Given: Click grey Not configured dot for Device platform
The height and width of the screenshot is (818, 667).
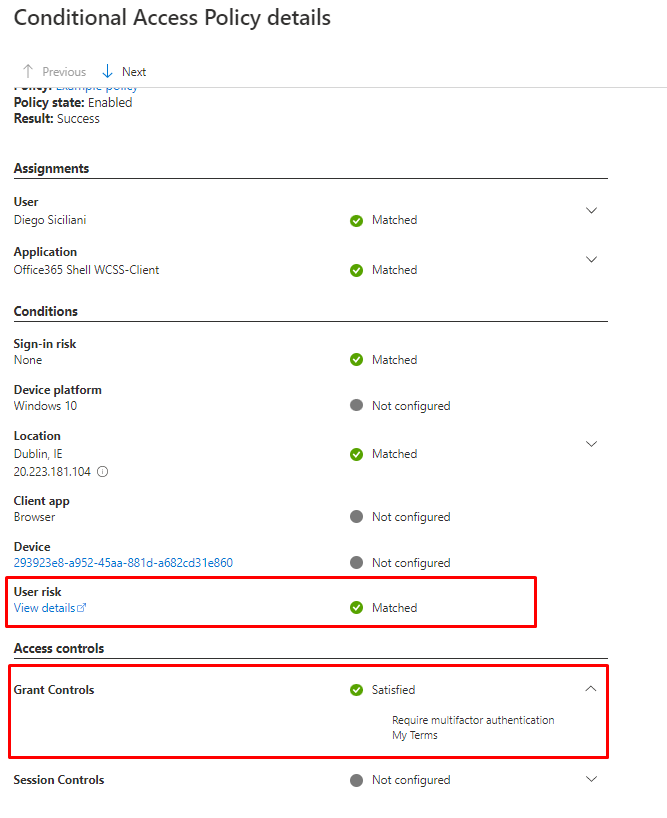Looking at the screenshot, I should pyautogui.click(x=356, y=406).
